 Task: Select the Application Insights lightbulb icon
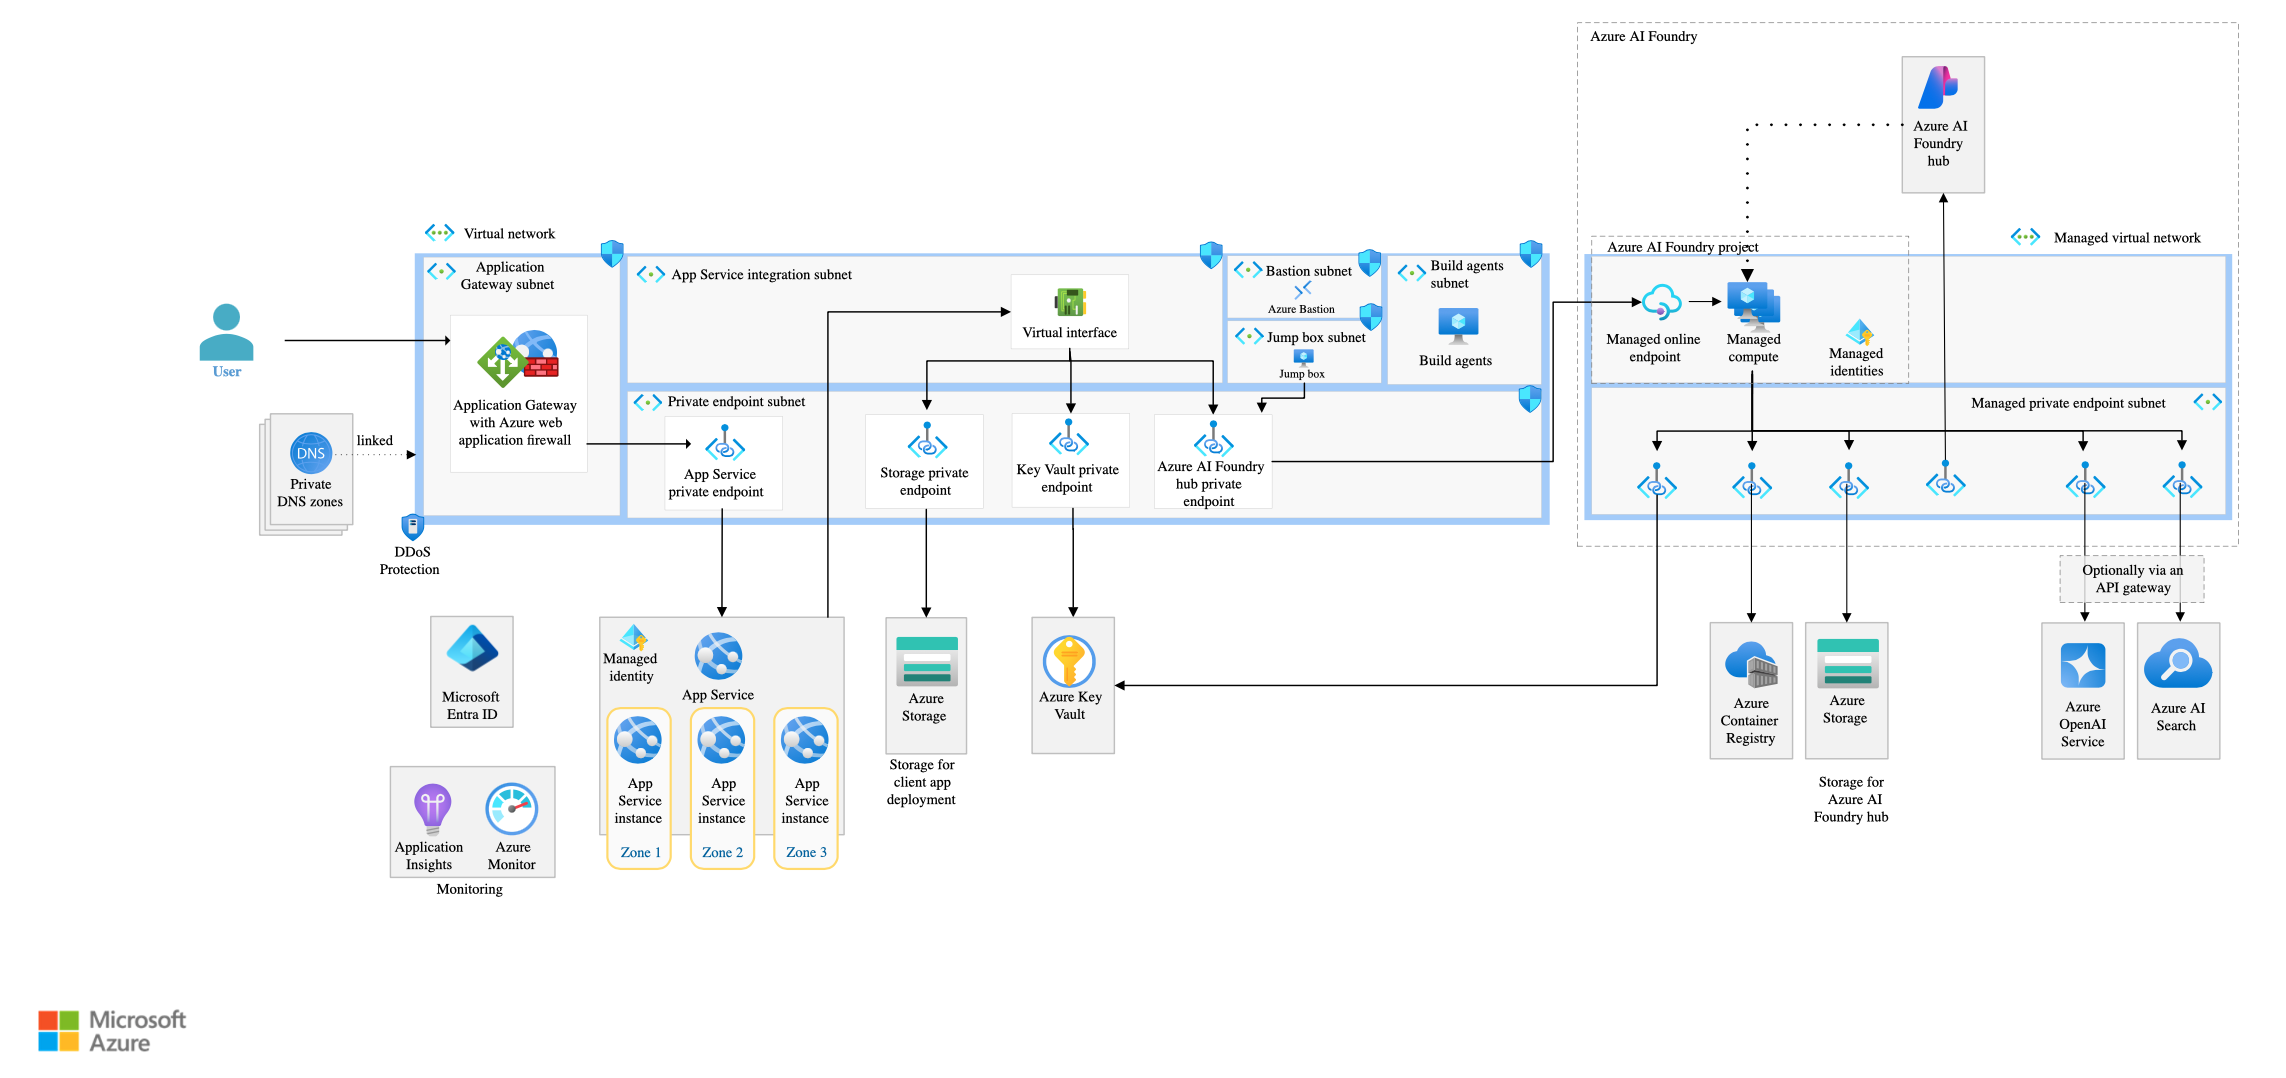click(432, 809)
